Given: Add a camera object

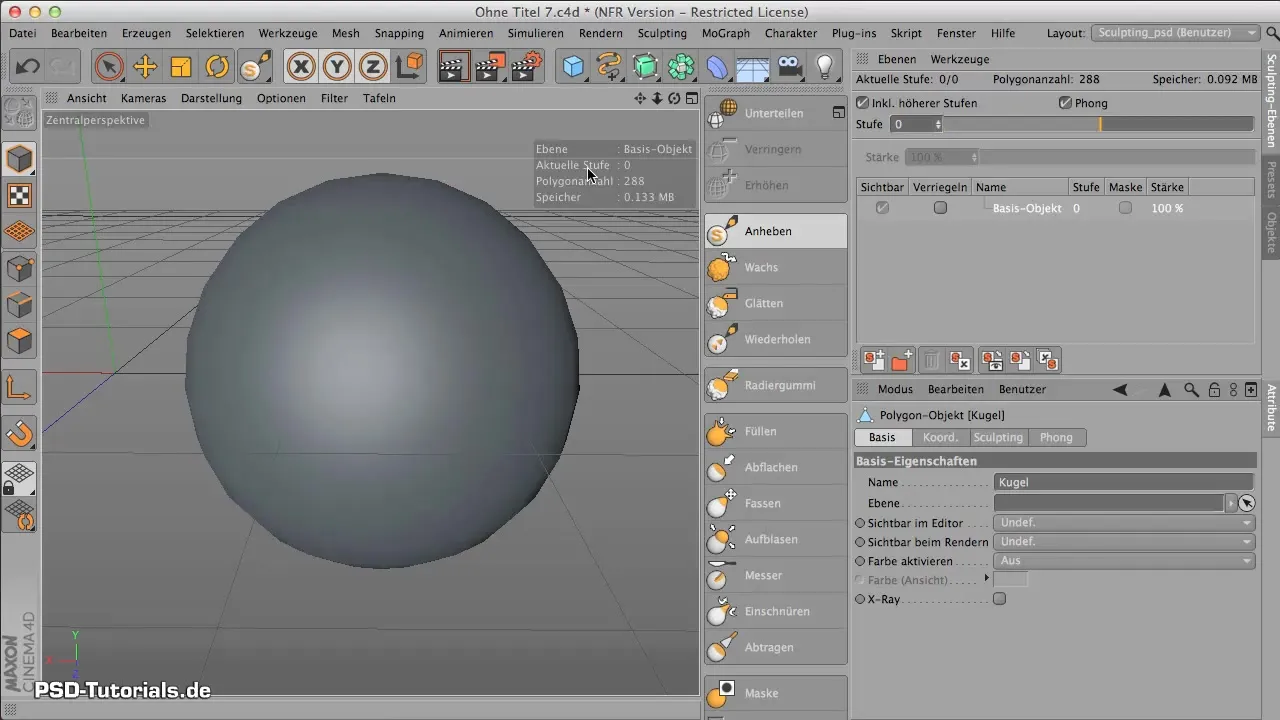Looking at the screenshot, I should coord(789,67).
